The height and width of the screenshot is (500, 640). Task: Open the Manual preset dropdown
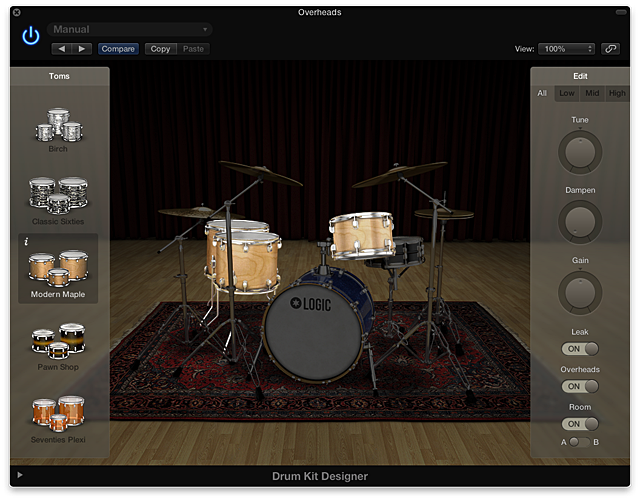(x=130, y=29)
